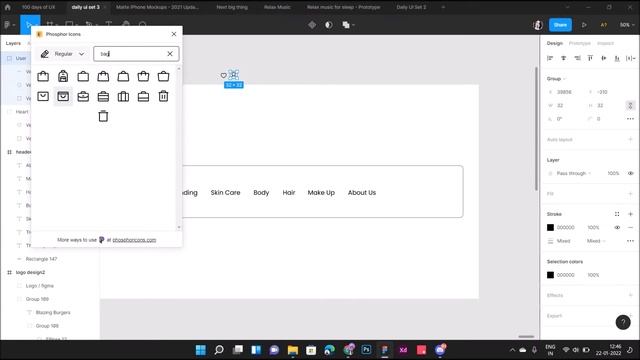Select 'logo design2' layer
This screenshot has width=640, height=360.
coord(30,272)
